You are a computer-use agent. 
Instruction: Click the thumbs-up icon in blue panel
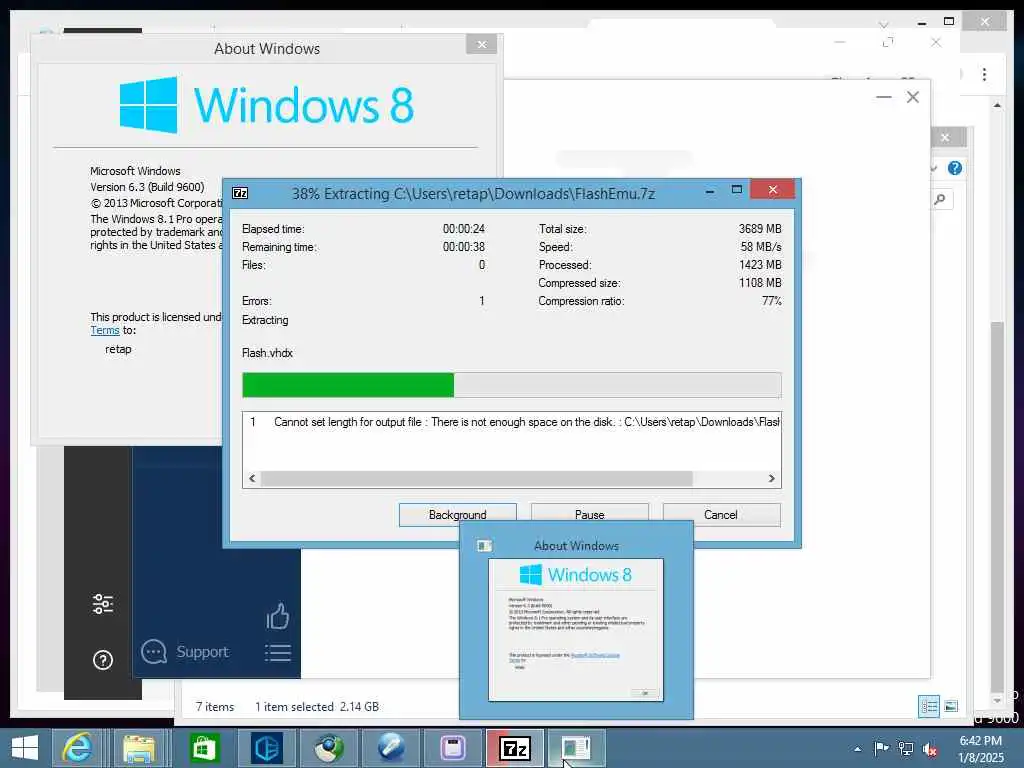(x=278, y=616)
